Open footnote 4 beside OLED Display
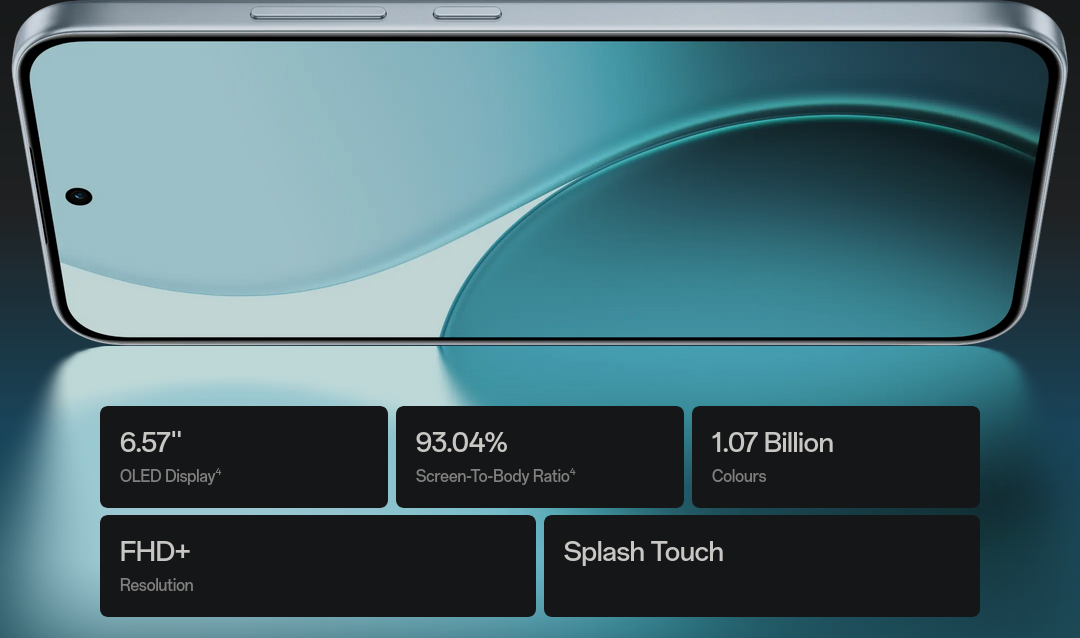This screenshot has width=1080, height=638. click(218, 472)
